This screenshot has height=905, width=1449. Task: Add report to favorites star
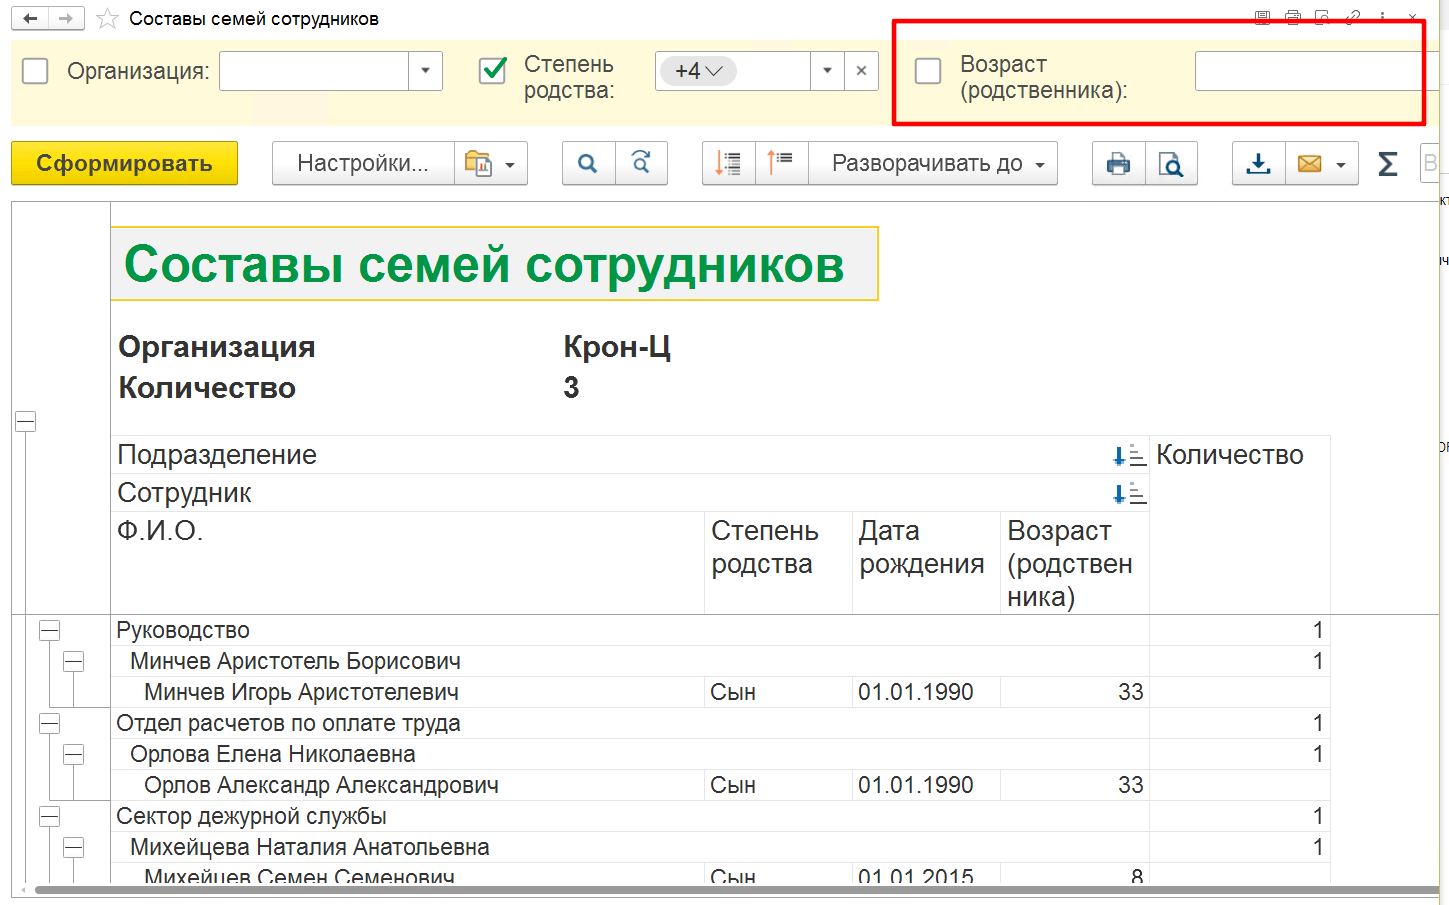coord(107,19)
